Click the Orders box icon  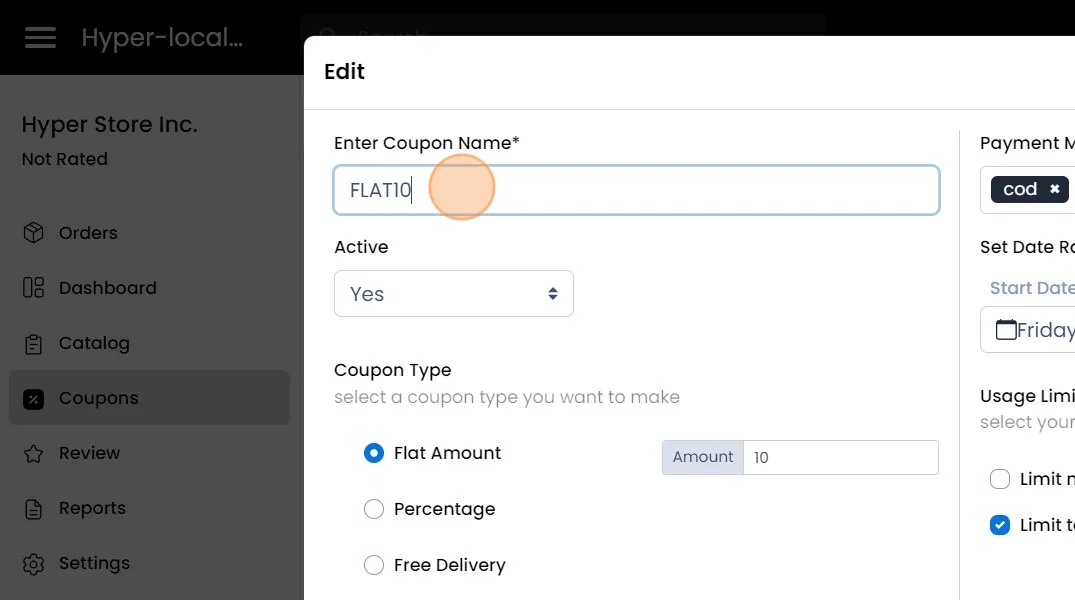pos(33,233)
